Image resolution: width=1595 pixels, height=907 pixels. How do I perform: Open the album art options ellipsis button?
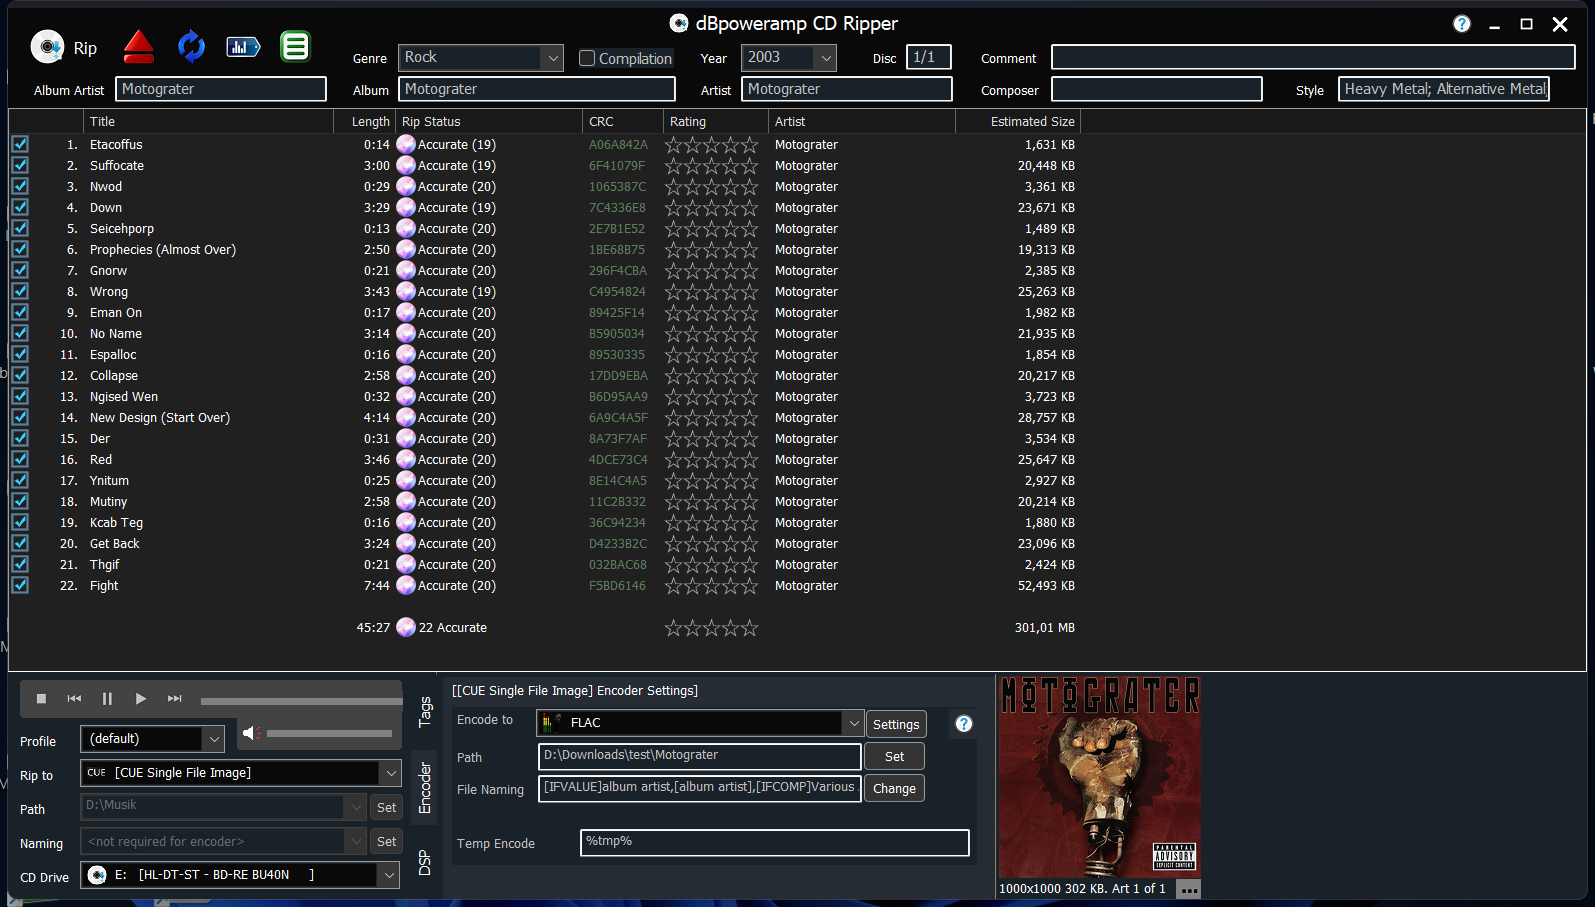click(x=1188, y=889)
